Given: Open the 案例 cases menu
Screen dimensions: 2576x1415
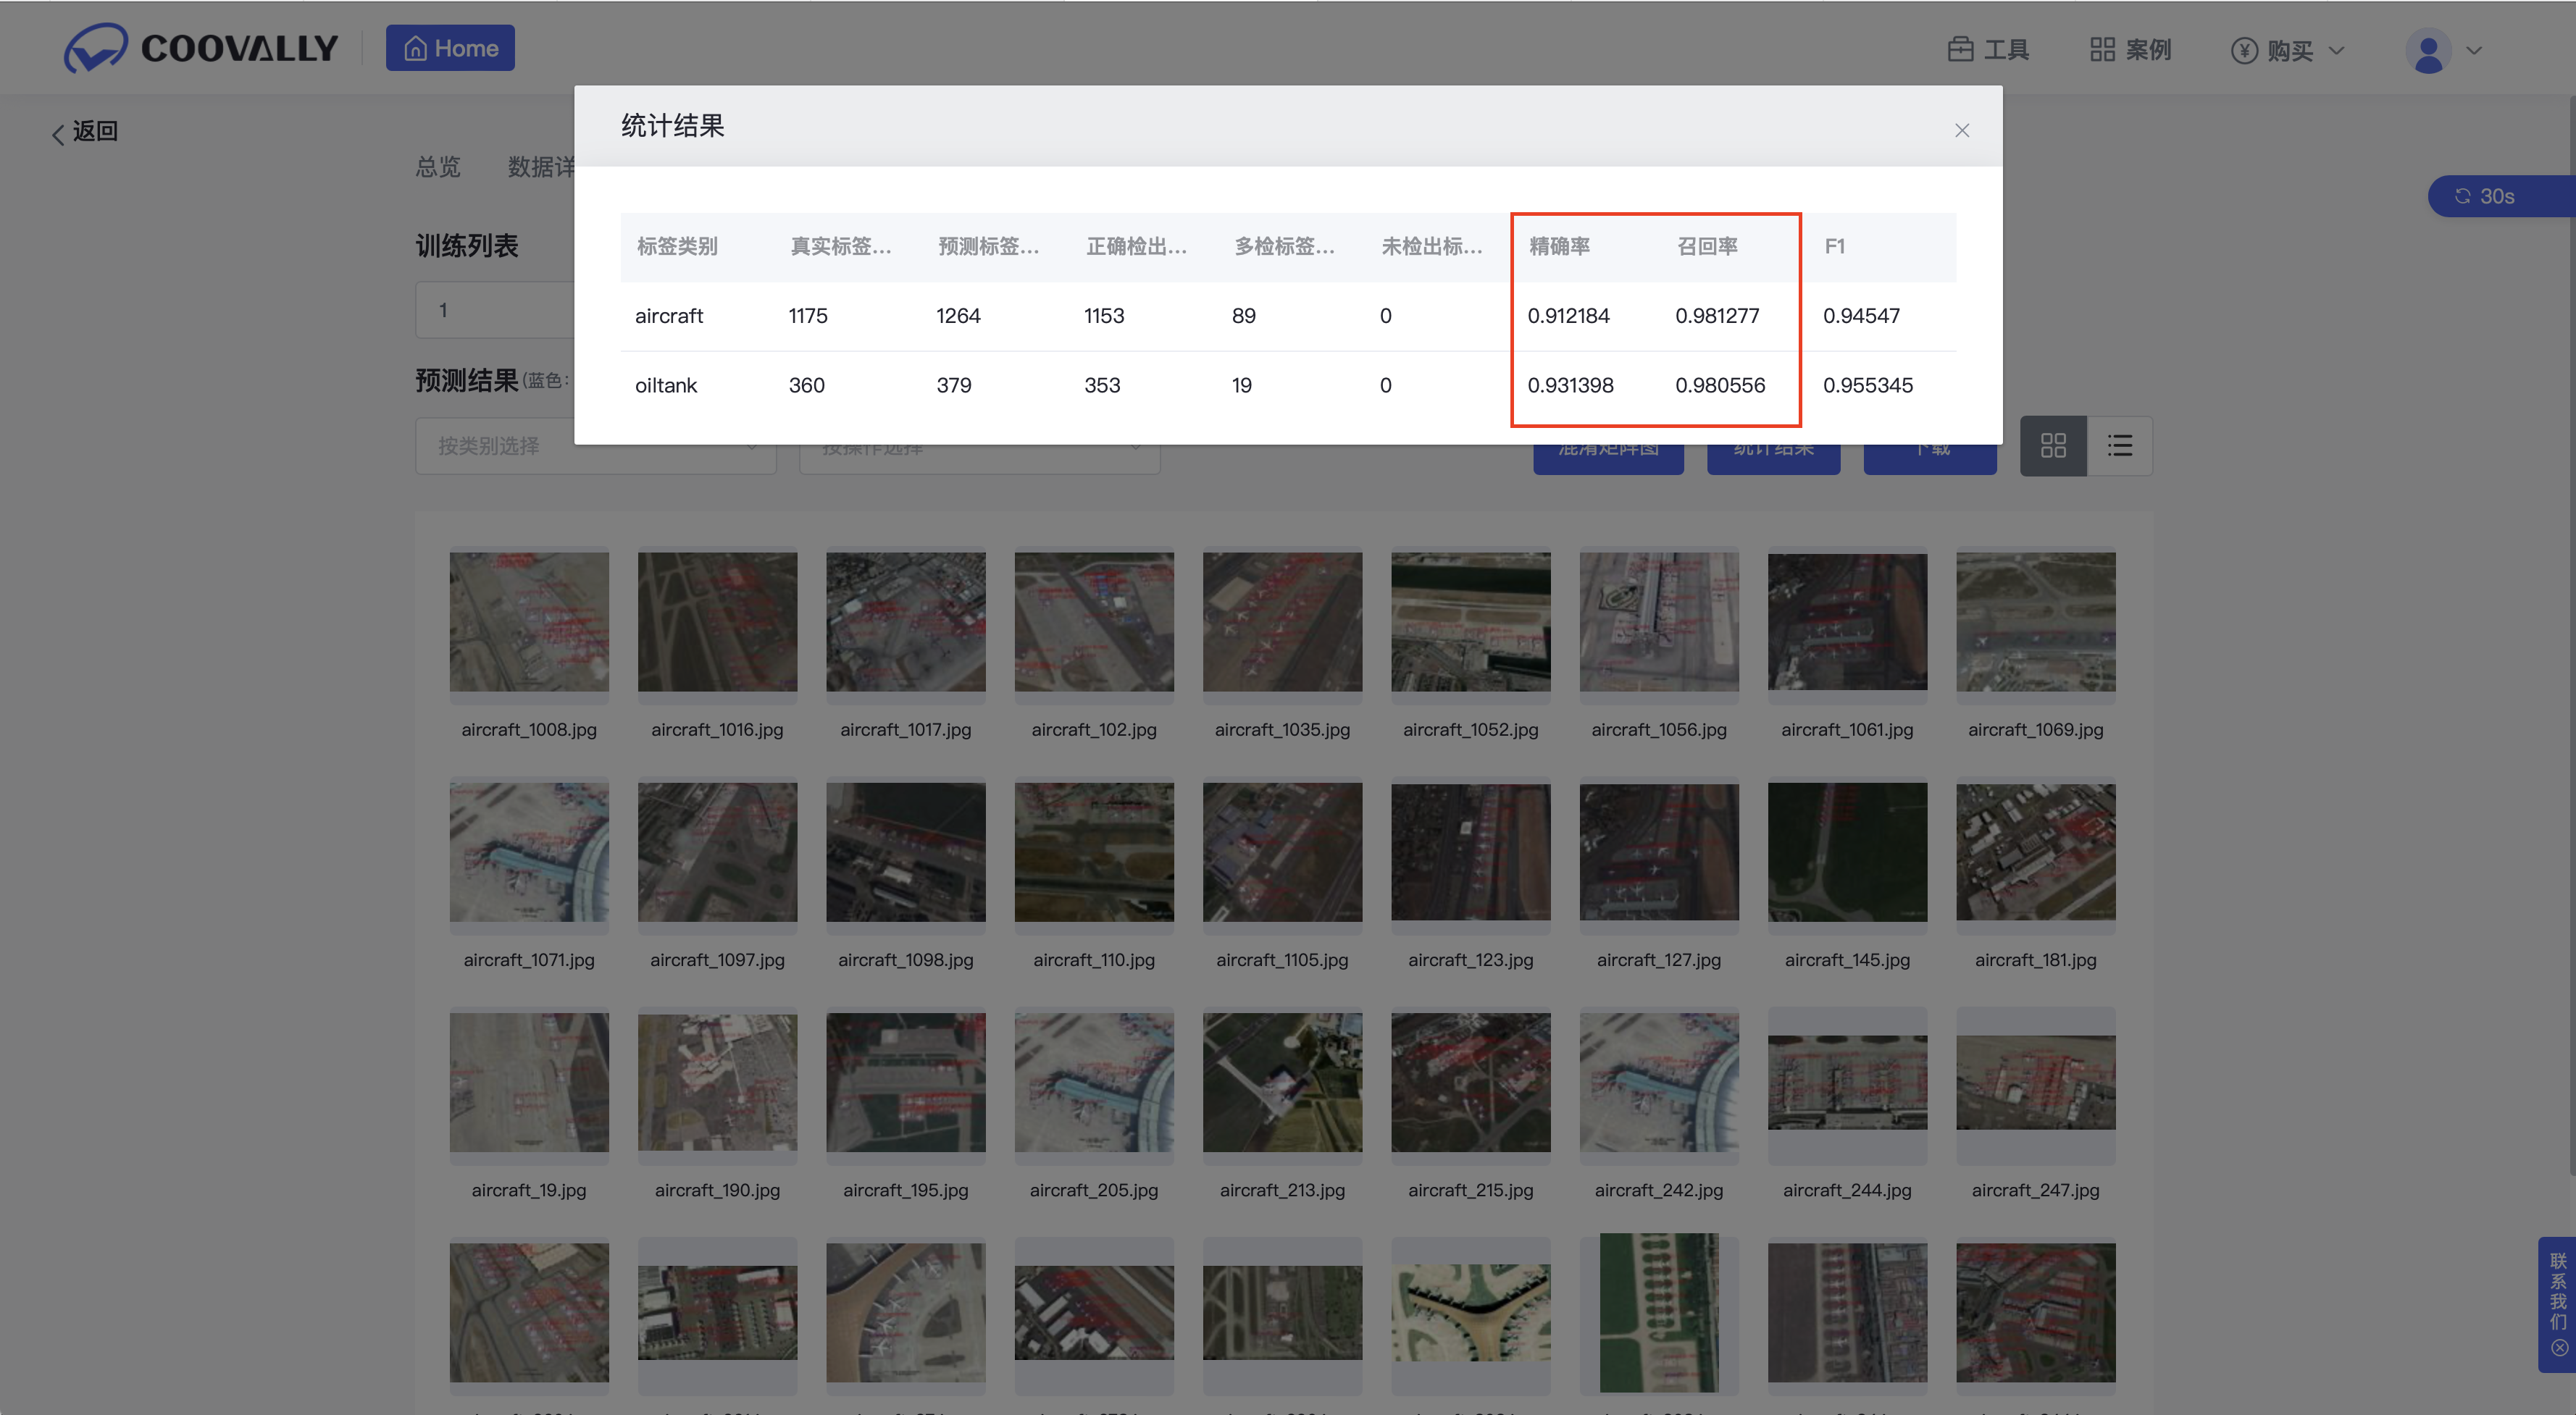Looking at the screenshot, I should (x=2130, y=50).
